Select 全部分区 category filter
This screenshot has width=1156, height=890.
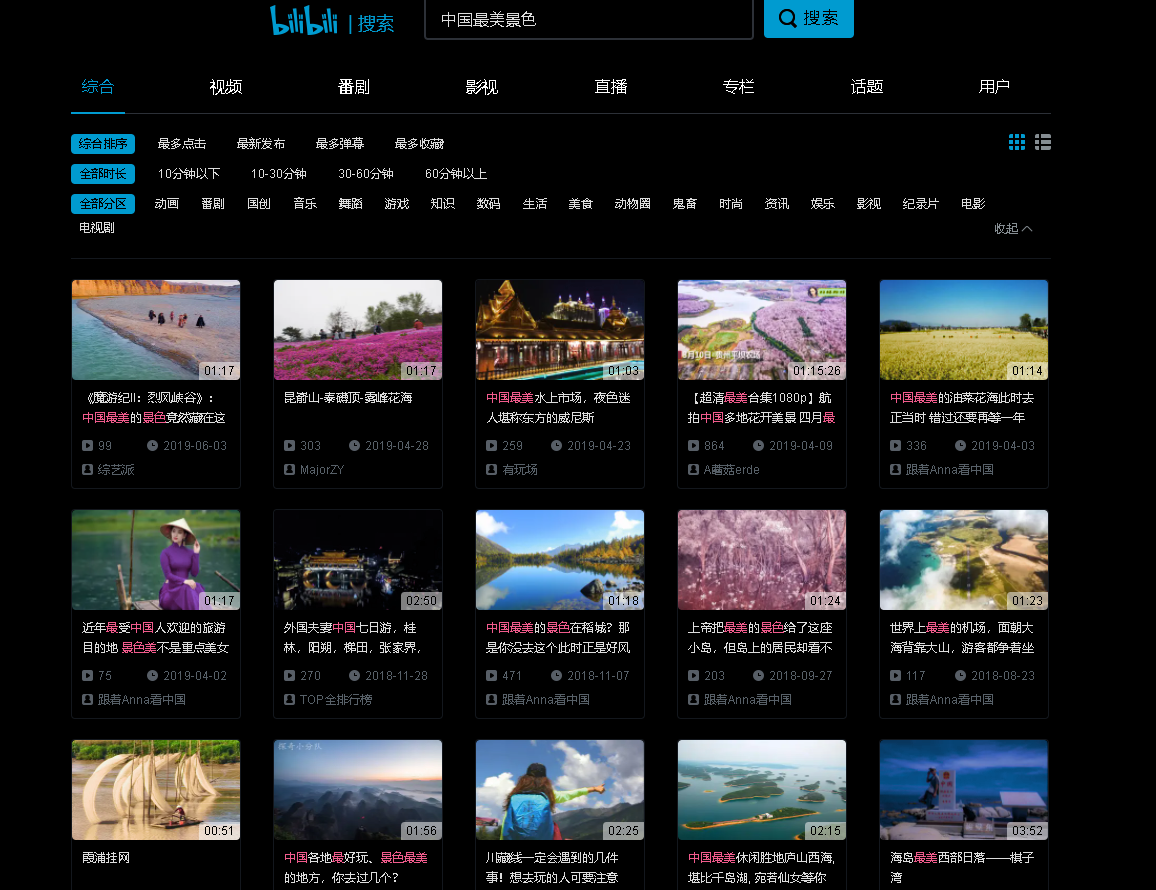102,204
